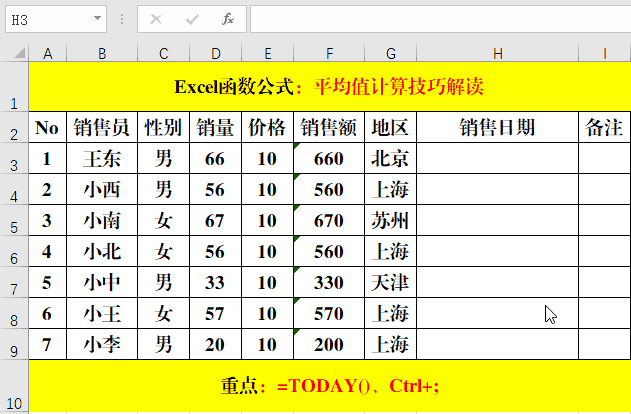The height and width of the screenshot is (414, 631).
Task: Click the sales amount cell 330
Action: click(x=329, y=282)
